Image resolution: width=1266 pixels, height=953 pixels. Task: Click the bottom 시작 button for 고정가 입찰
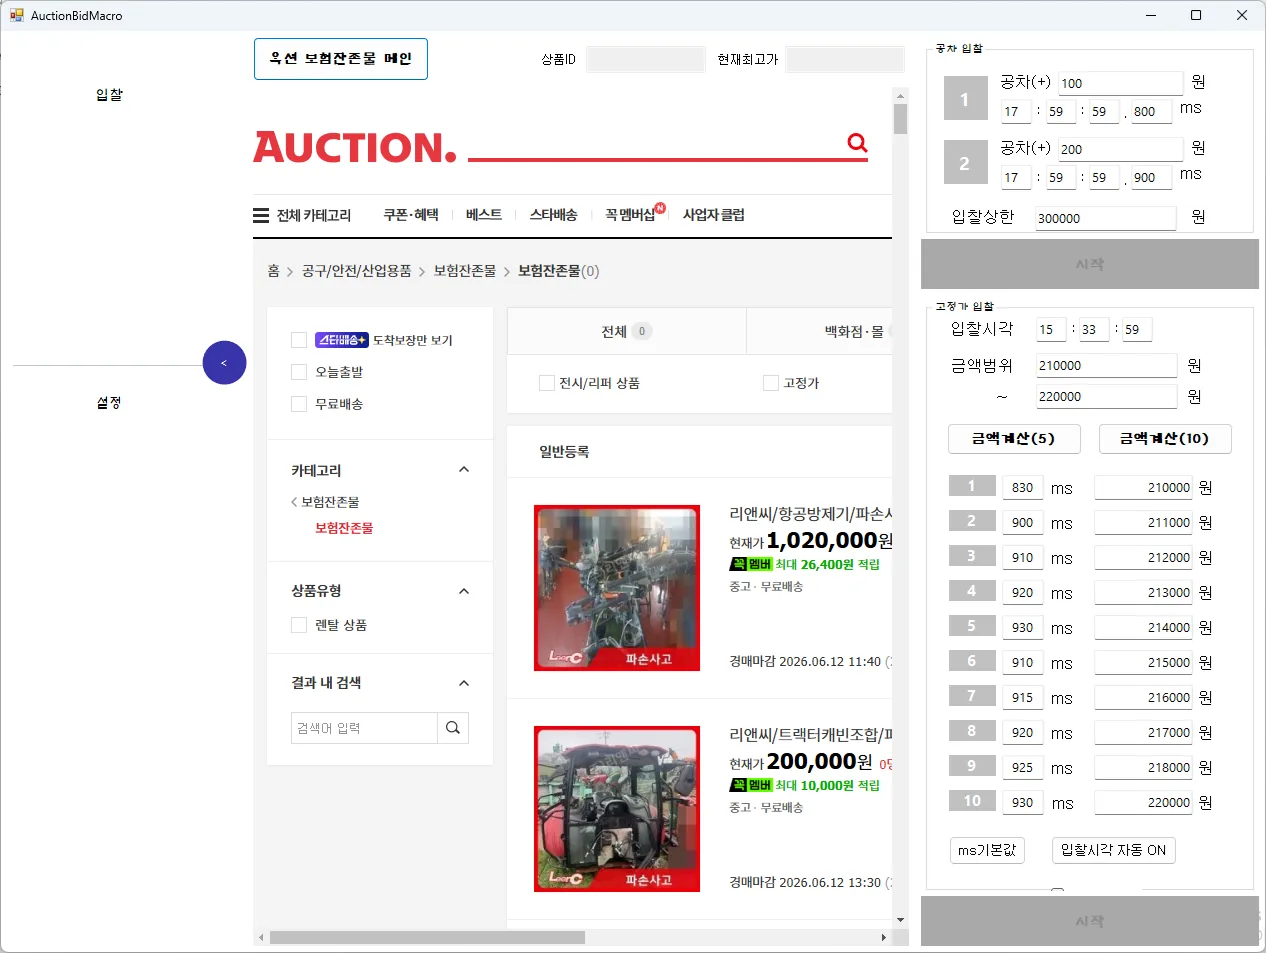tap(1090, 921)
